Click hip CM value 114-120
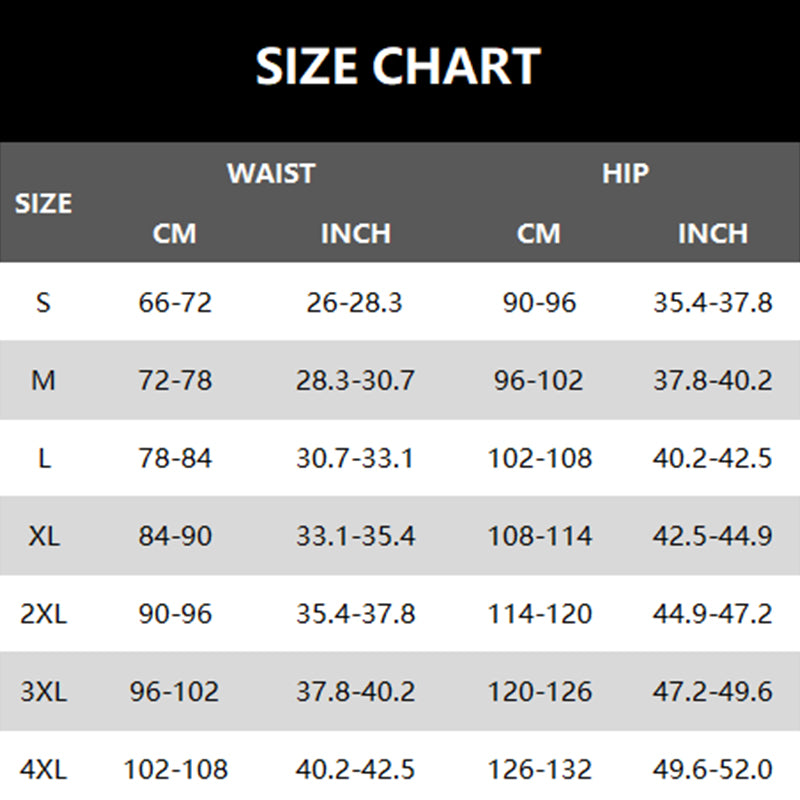Image resolution: width=800 pixels, height=800 pixels. (540, 613)
